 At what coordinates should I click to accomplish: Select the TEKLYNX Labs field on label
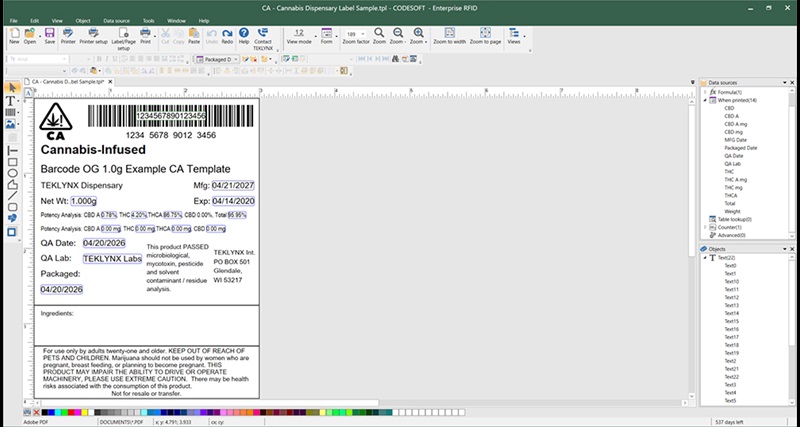(x=112, y=259)
